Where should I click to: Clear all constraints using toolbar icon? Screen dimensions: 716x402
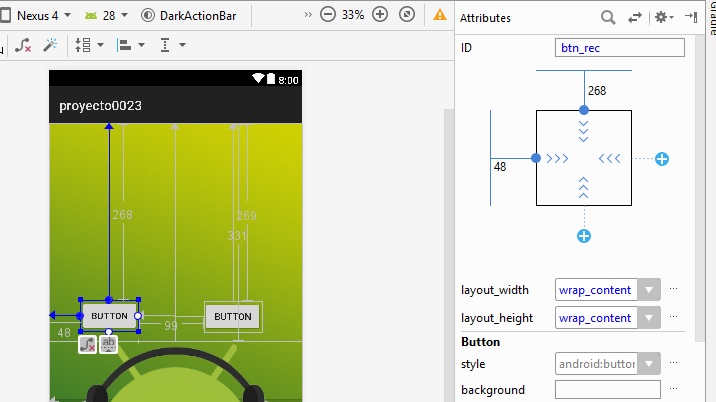(x=23, y=45)
